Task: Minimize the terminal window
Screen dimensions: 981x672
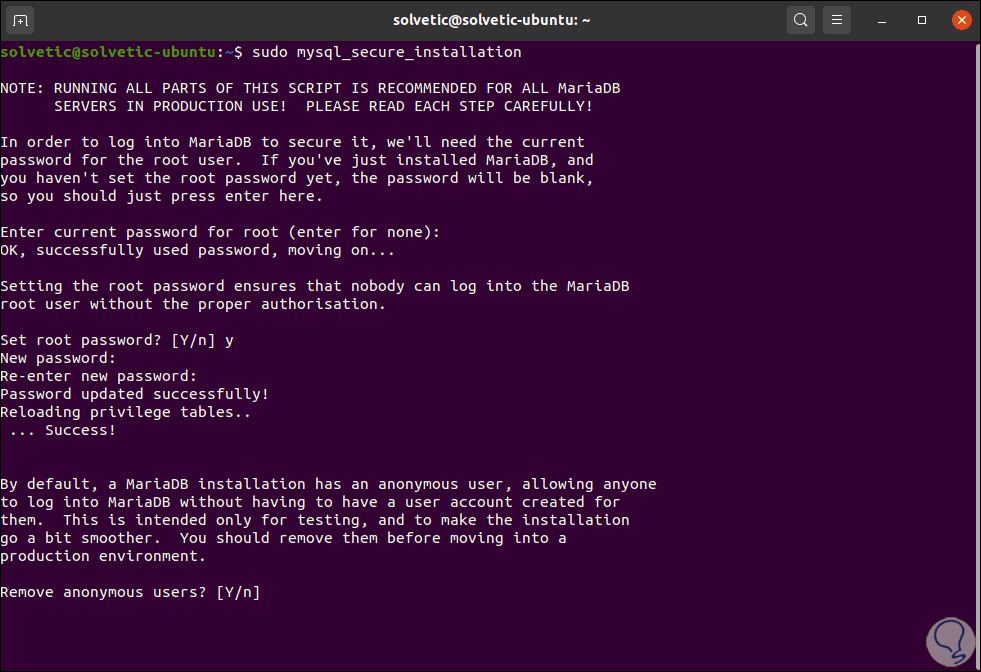Action: point(884,19)
